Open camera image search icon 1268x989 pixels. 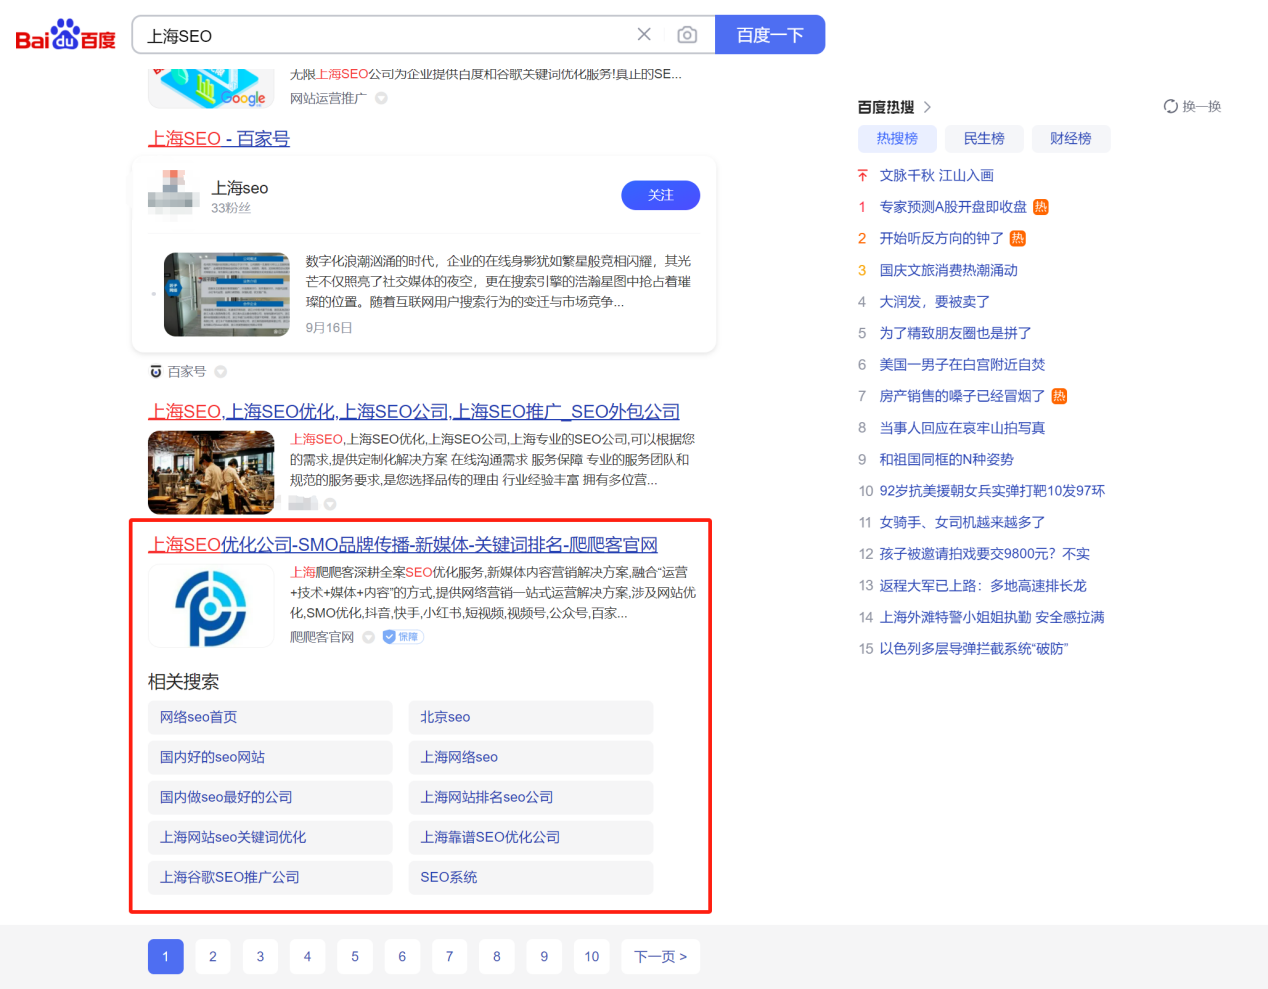(687, 35)
